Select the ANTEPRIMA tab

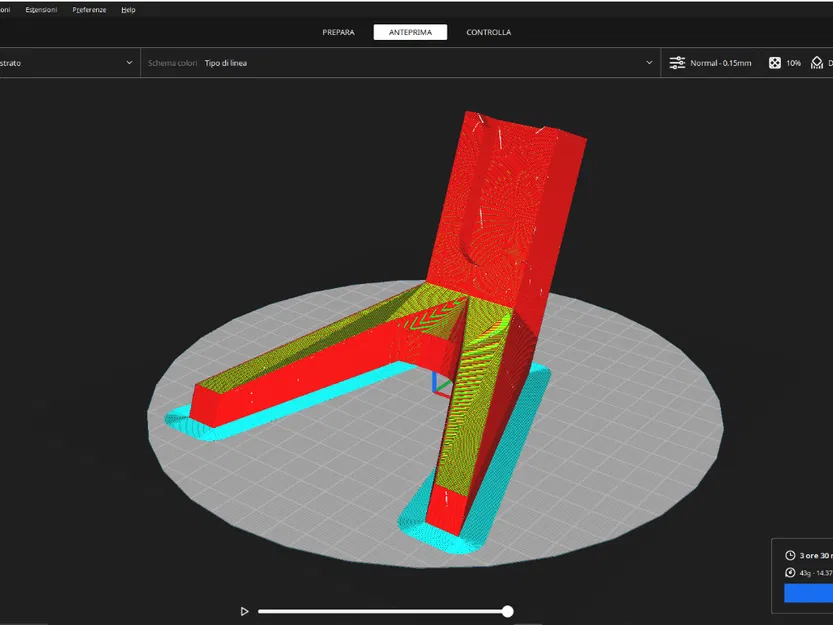point(410,32)
